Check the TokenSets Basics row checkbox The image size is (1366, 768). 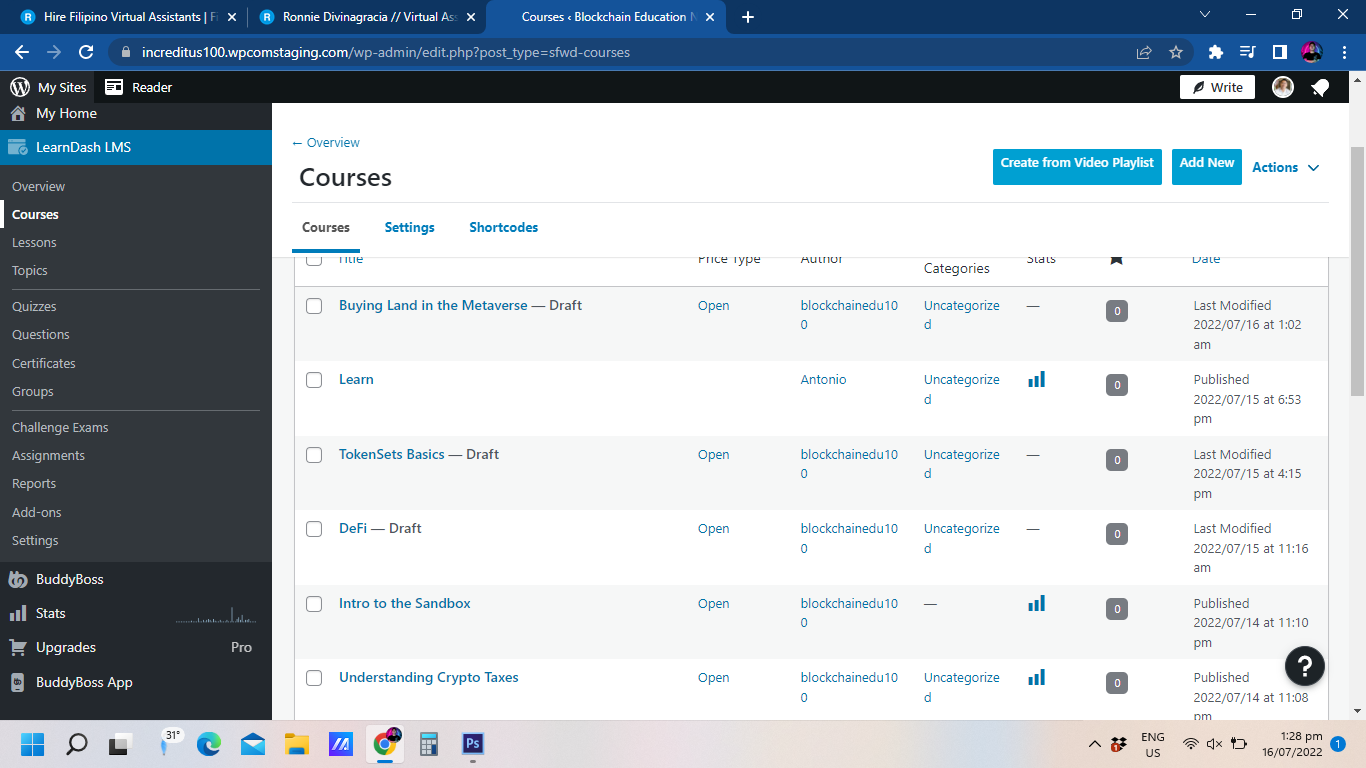coord(314,455)
